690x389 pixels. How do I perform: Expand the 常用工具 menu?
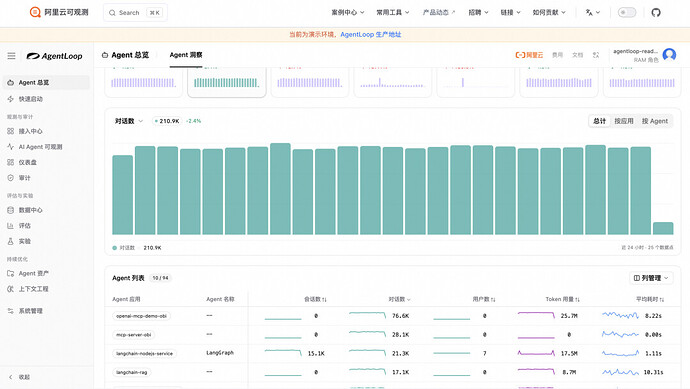(x=393, y=12)
